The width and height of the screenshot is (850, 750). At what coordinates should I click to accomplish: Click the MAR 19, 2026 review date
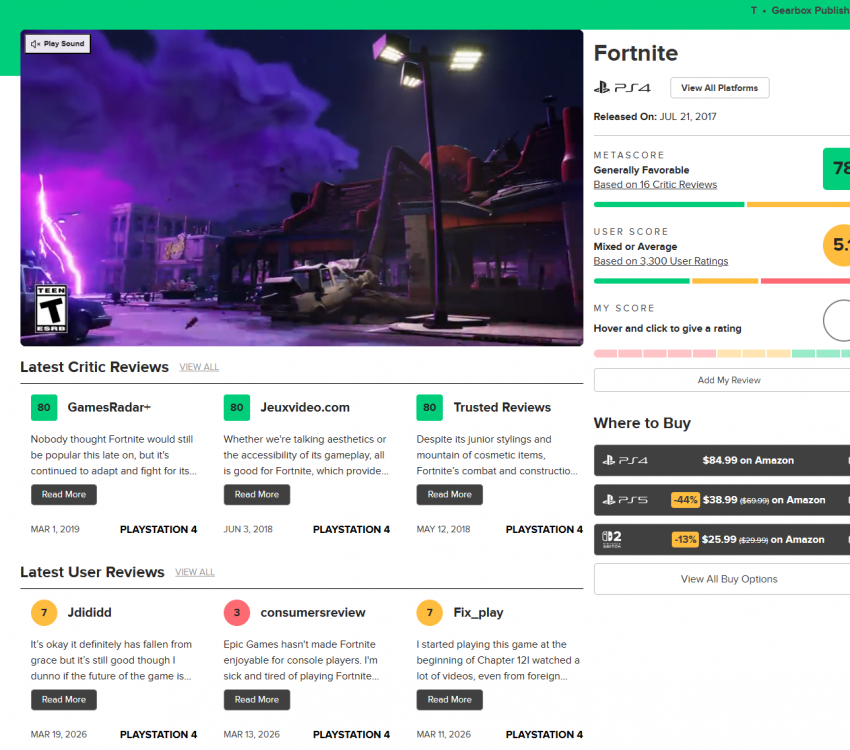59,735
